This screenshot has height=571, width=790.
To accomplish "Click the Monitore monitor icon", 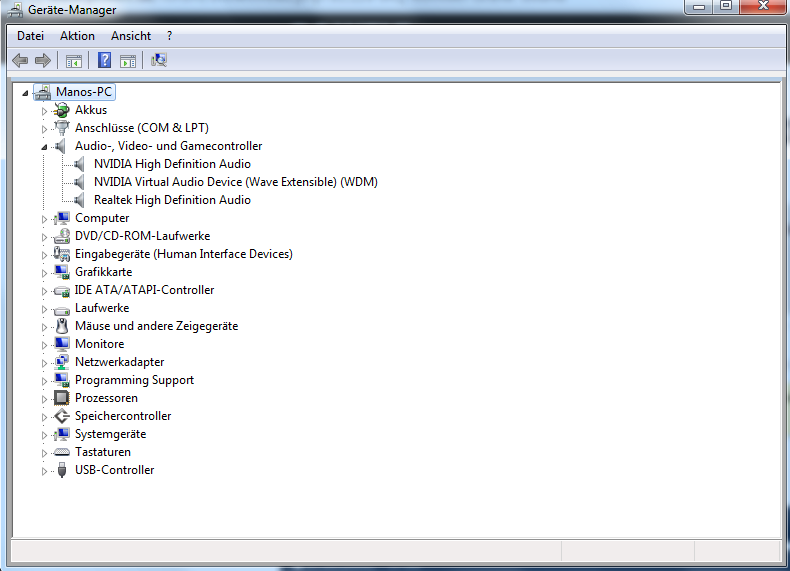I will point(61,344).
